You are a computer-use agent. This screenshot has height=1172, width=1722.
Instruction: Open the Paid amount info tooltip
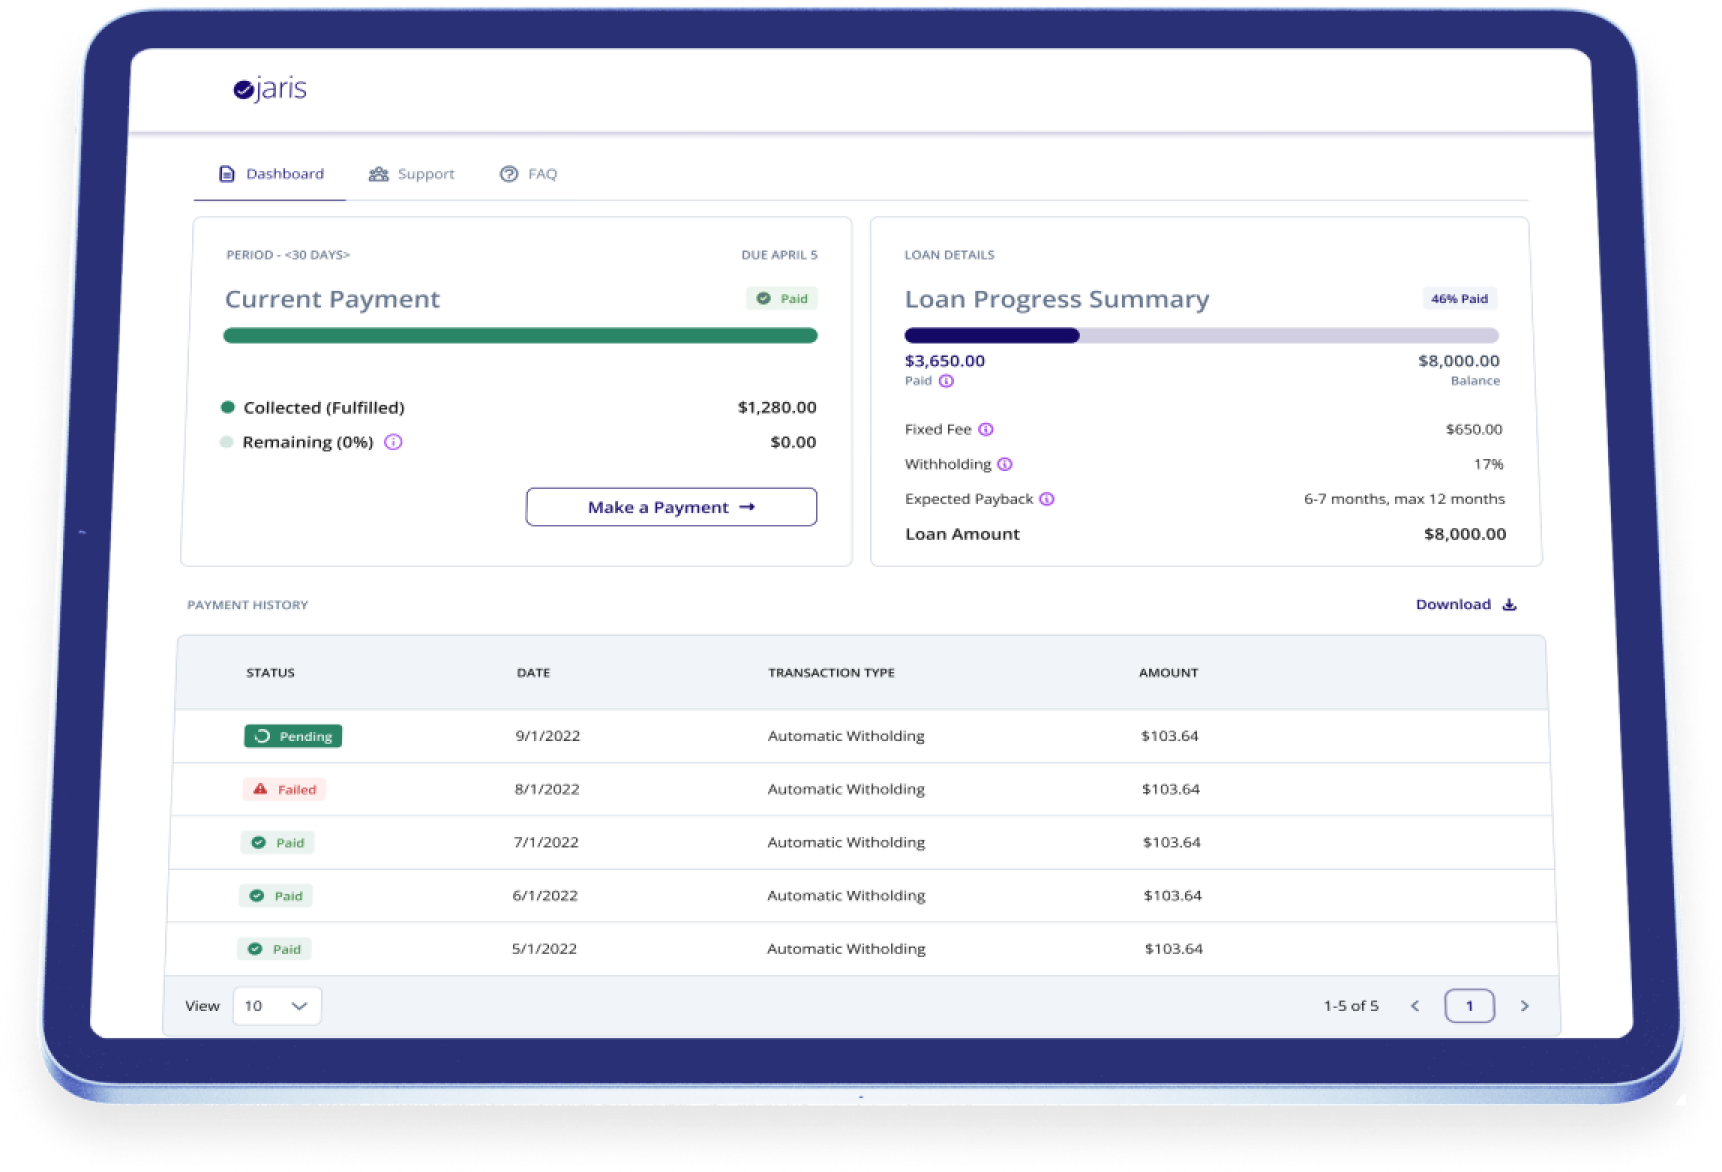pyautogui.click(x=946, y=381)
